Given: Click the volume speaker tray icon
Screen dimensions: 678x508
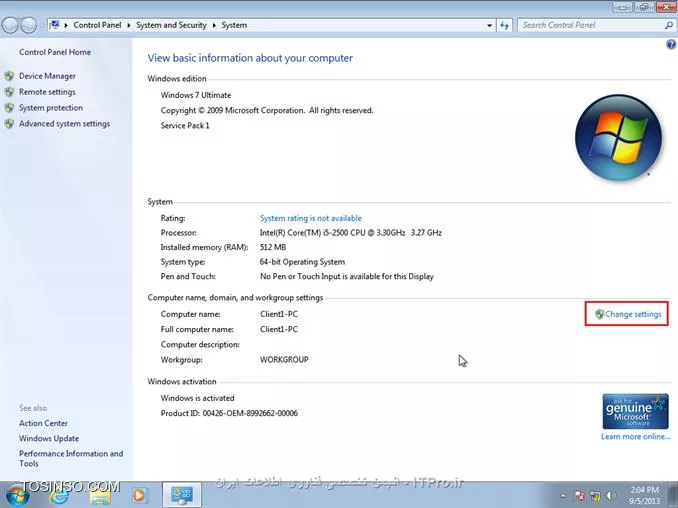Looking at the screenshot, I should pyautogui.click(x=611, y=496).
